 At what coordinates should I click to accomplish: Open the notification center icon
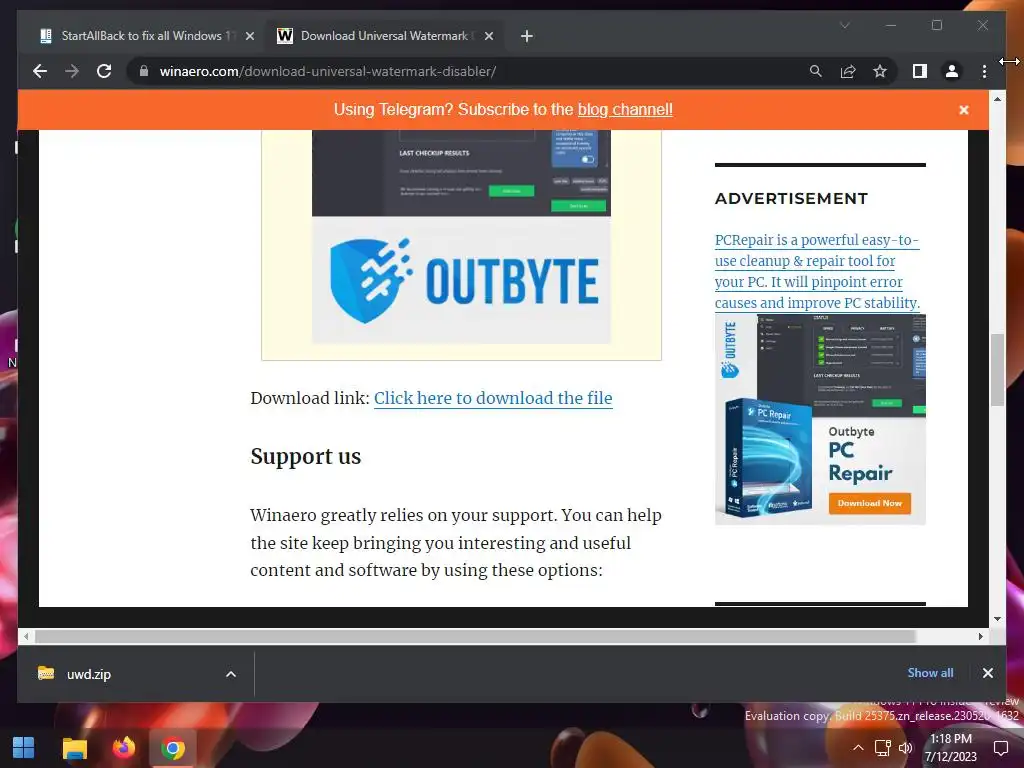click(x=1000, y=748)
